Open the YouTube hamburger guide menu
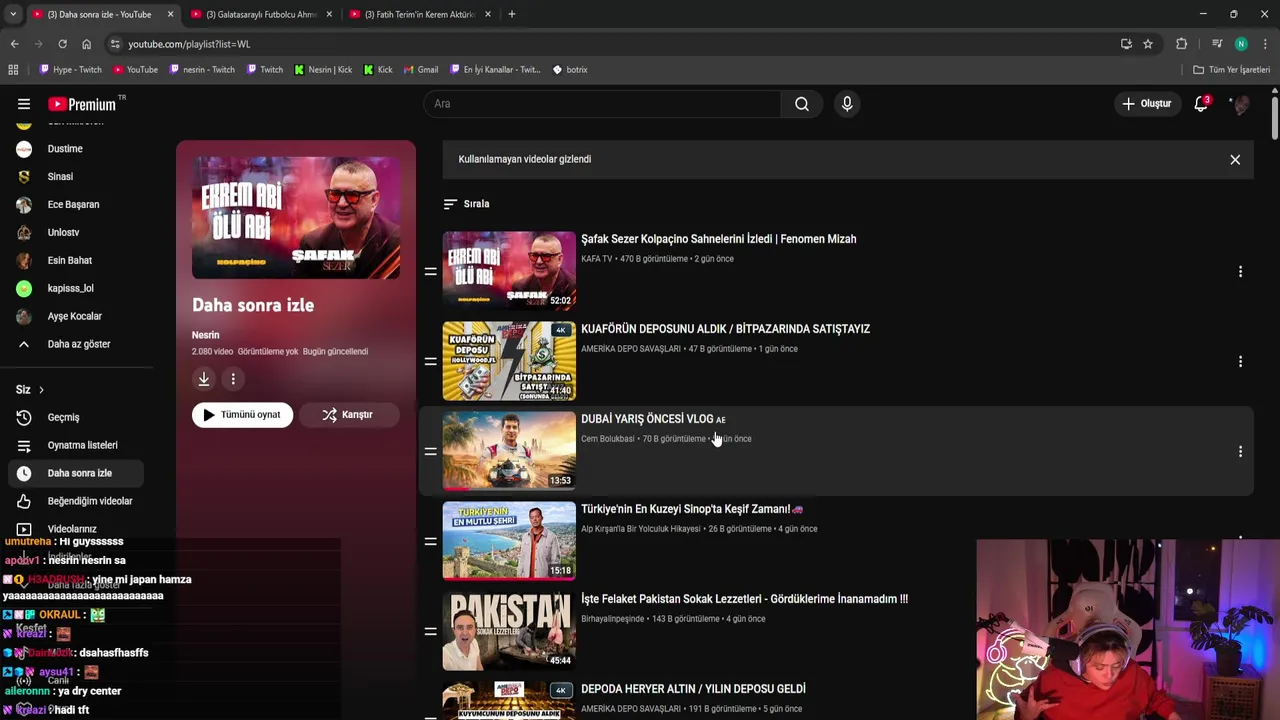 point(23,104)
